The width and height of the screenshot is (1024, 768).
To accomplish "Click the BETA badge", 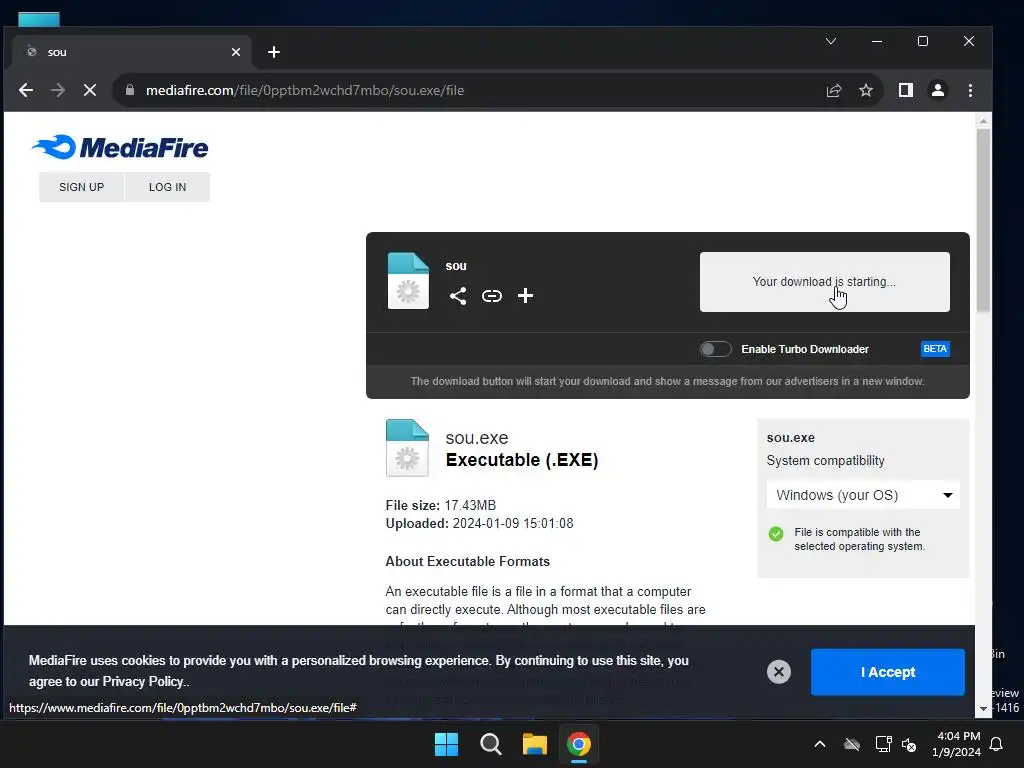I will coord(935,349).
